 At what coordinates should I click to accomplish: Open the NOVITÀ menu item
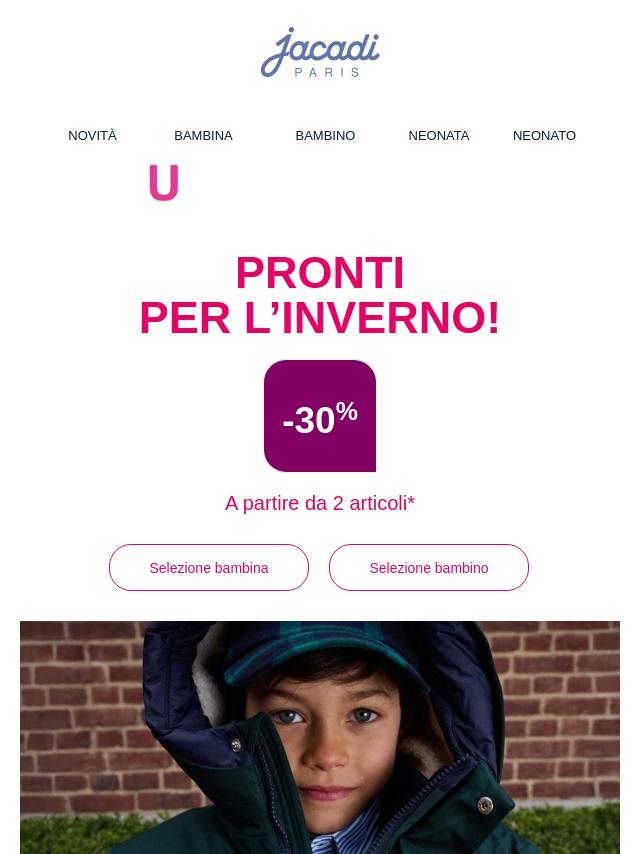[x=92, y=136]
